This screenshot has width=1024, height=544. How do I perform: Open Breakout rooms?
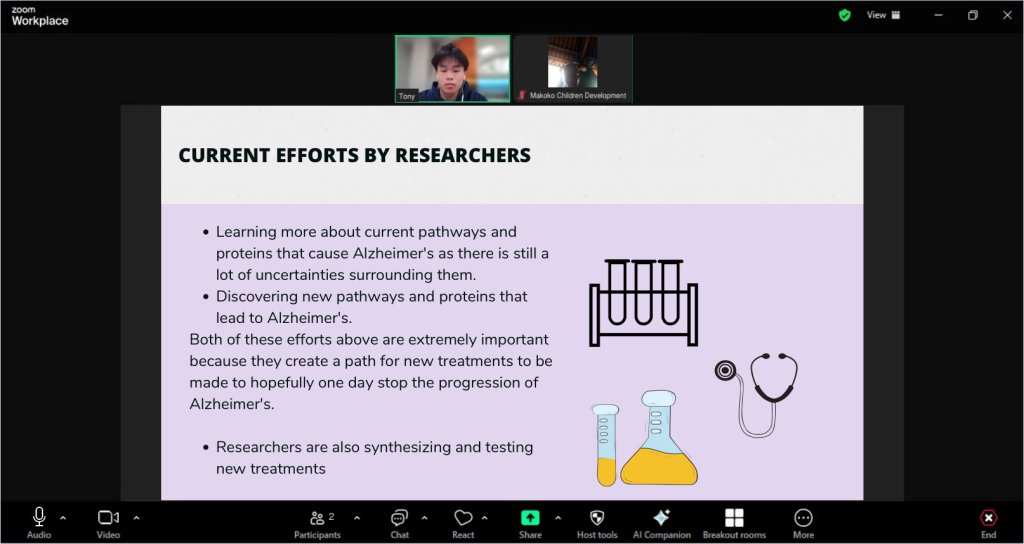734,524
